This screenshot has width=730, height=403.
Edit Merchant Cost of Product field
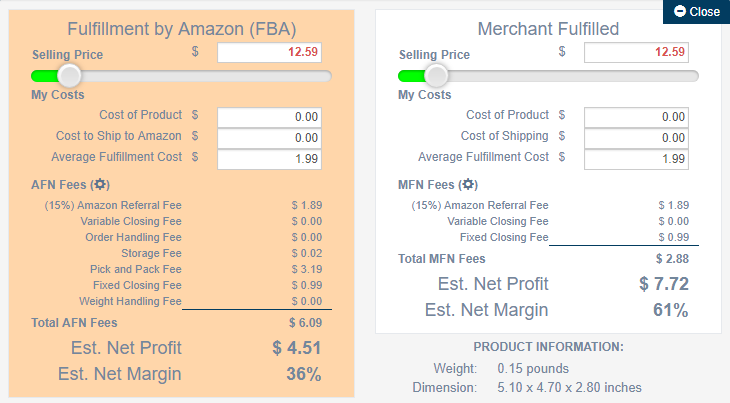636,117
